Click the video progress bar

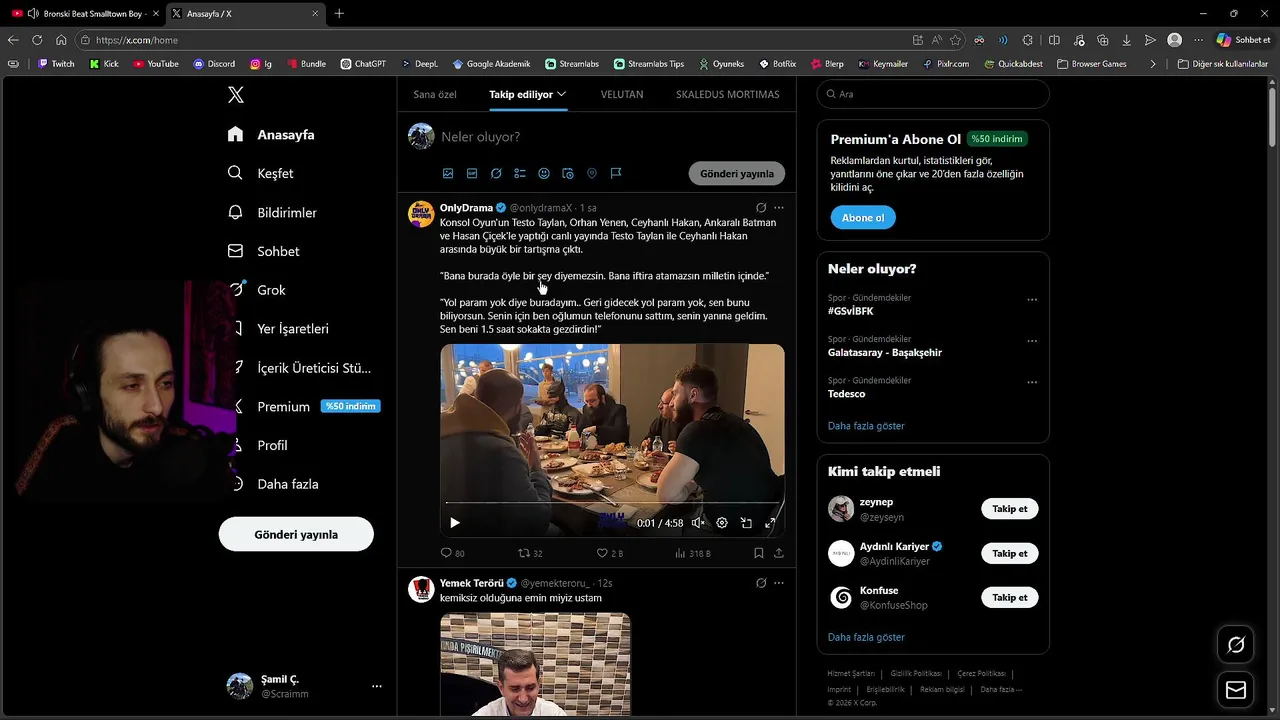(612, 503)
